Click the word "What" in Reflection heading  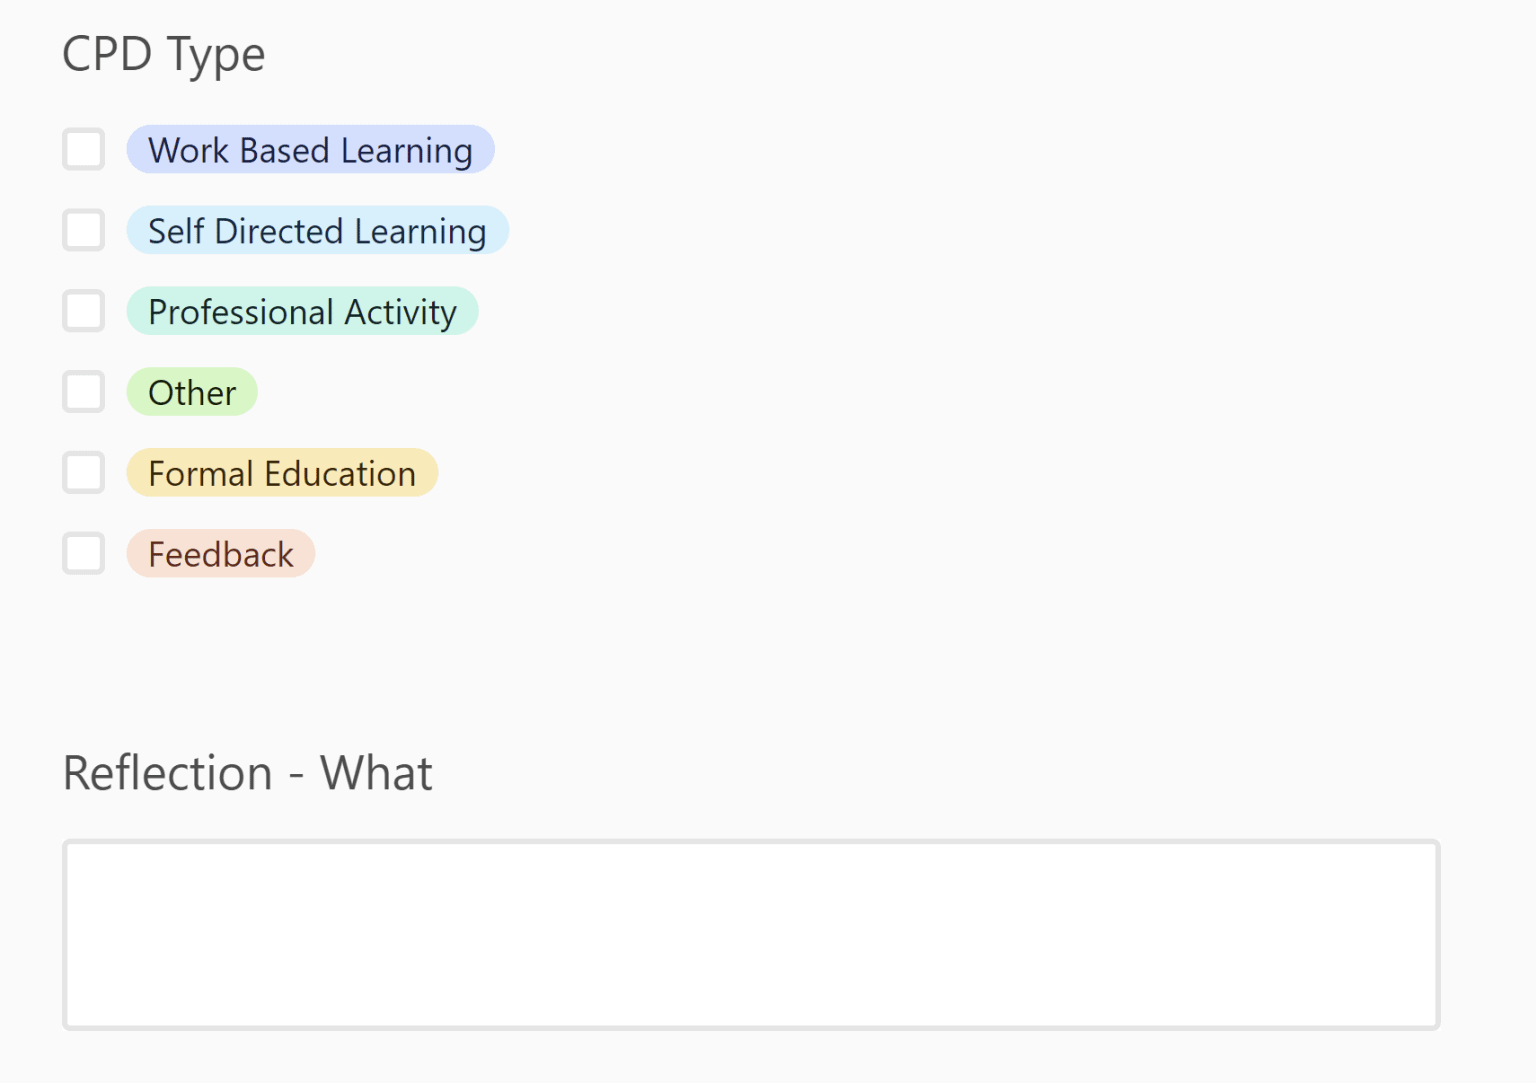point(376,773)
